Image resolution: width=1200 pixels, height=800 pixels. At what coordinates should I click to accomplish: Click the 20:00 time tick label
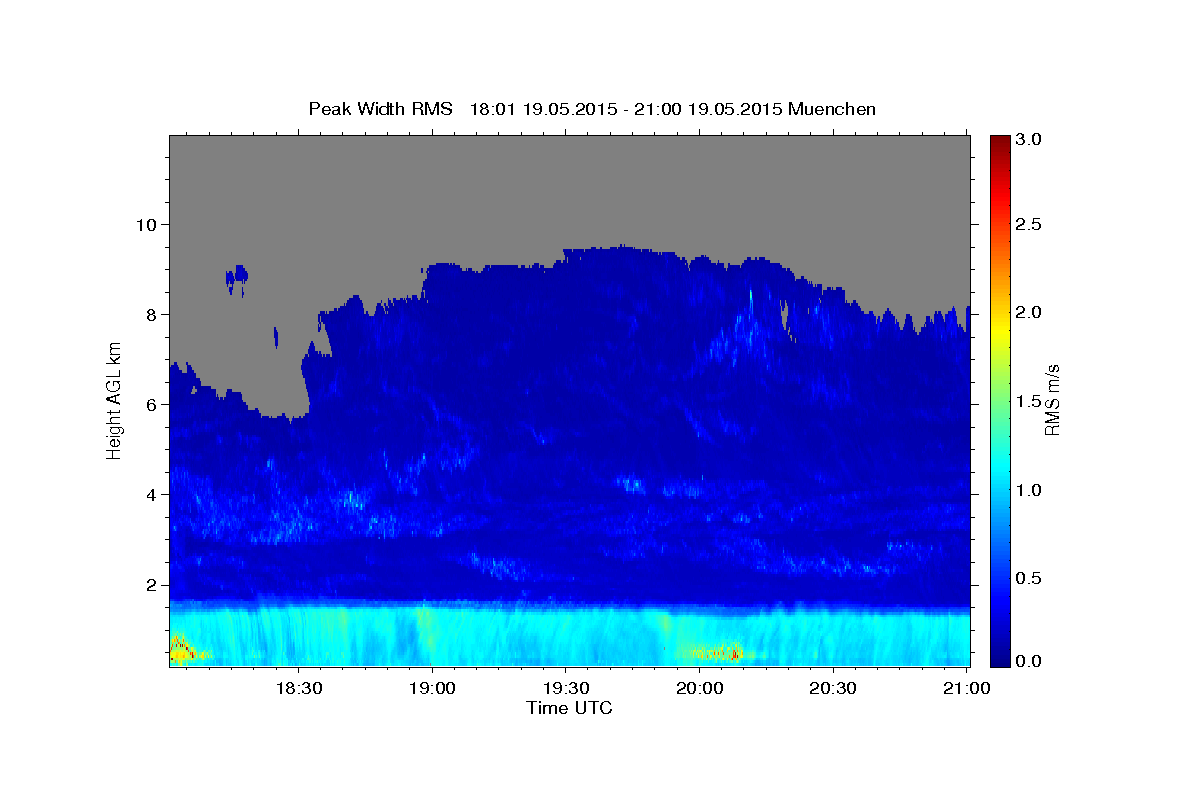[700, 688]
